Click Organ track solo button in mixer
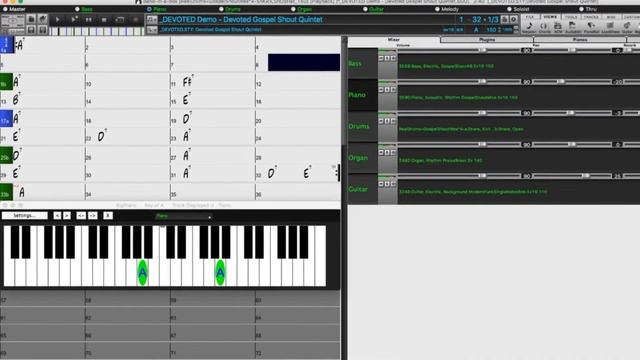640x360 pixels. [387, 153]
